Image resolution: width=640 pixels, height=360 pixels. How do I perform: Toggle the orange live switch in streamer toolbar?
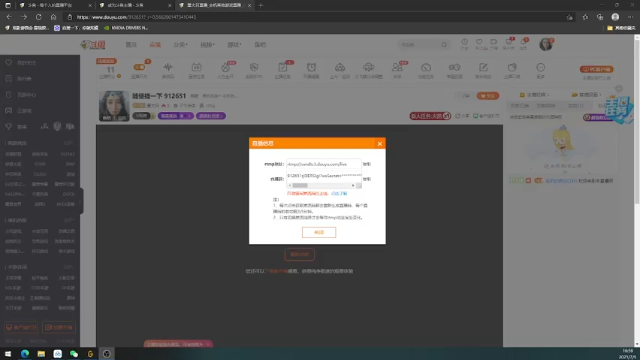(139, 67)
